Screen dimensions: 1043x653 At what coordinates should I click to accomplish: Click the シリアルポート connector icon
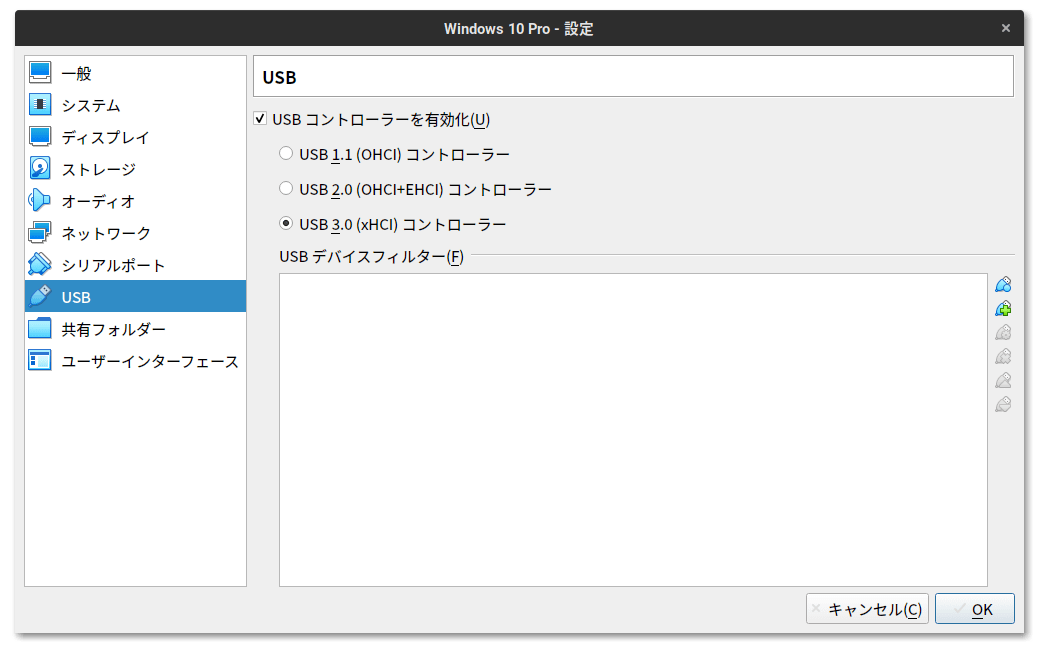point(40,265)
